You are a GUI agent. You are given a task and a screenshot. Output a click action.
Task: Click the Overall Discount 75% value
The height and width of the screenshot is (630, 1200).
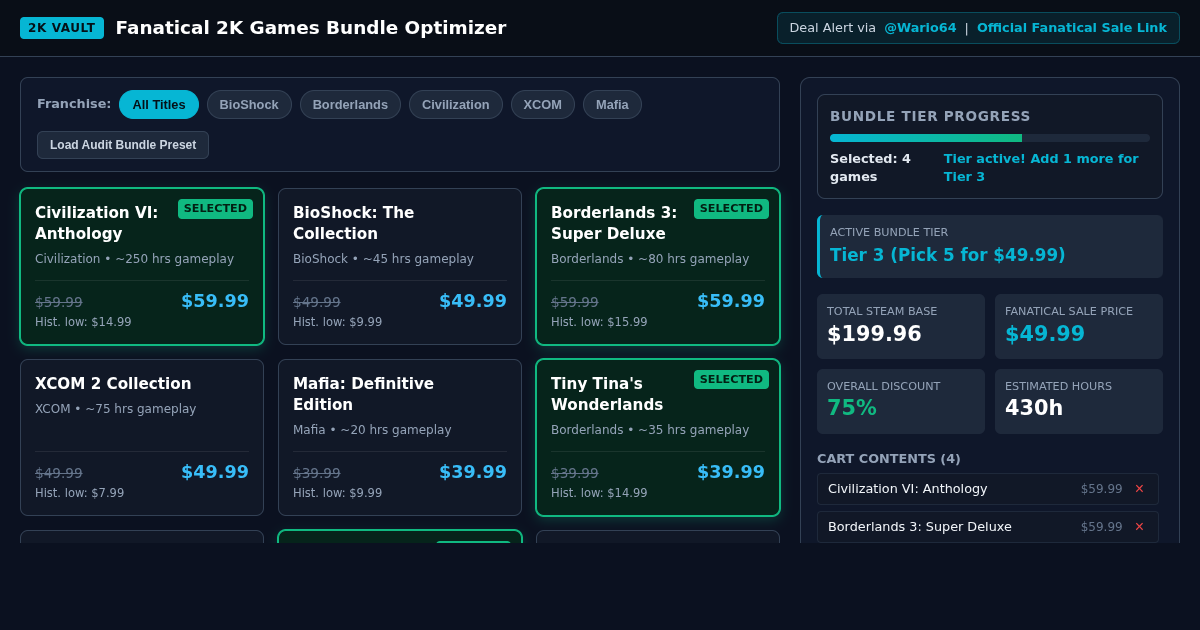coord(852,408)
